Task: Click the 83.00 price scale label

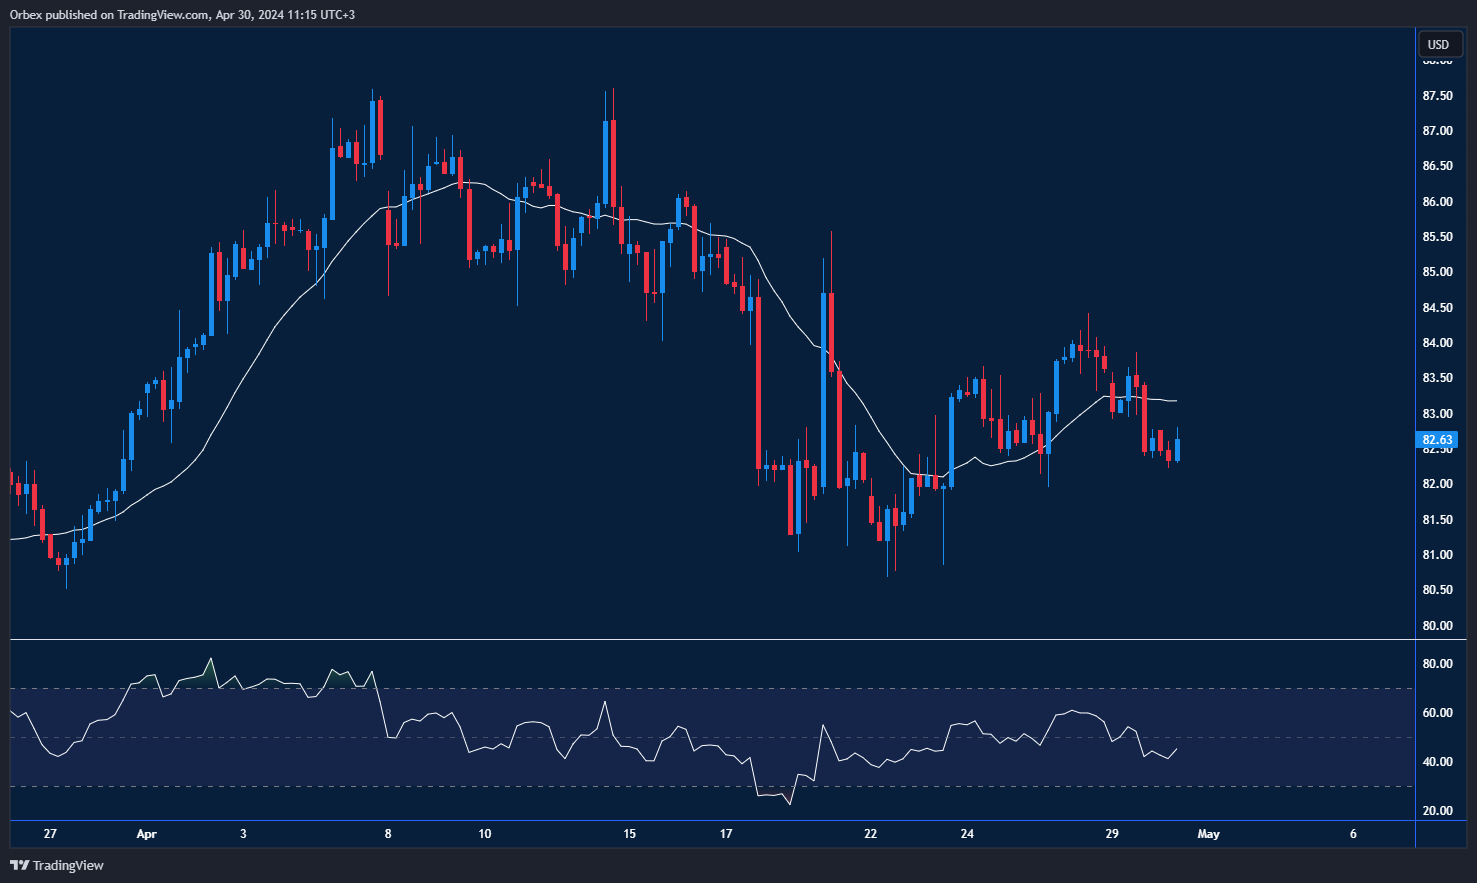Action: (1437, 414)
